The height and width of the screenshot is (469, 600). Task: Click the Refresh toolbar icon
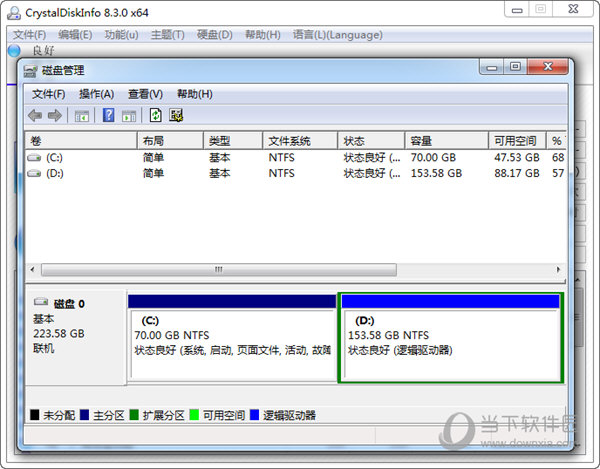pos(155,115)
